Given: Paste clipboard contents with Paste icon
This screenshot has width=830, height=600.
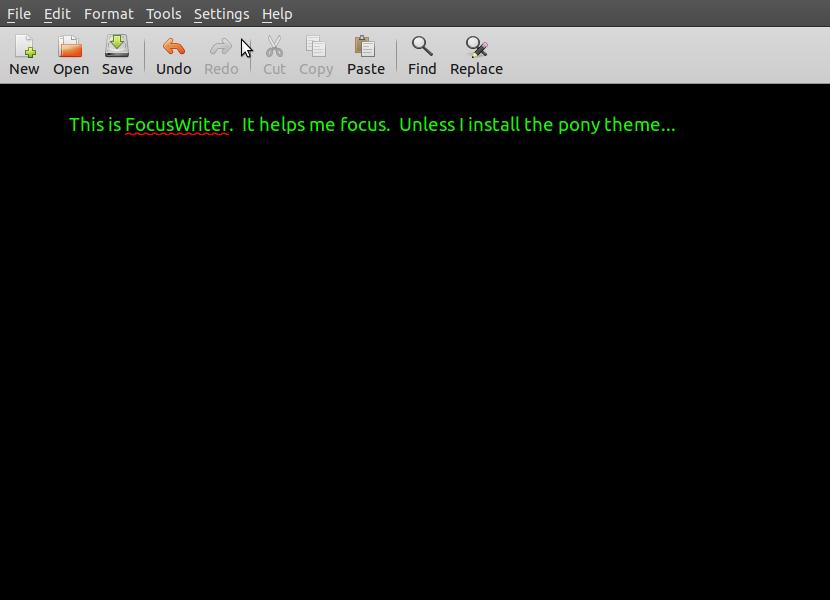Looking at the screenshot, I should pyautogui.click(x=365, y=47).
